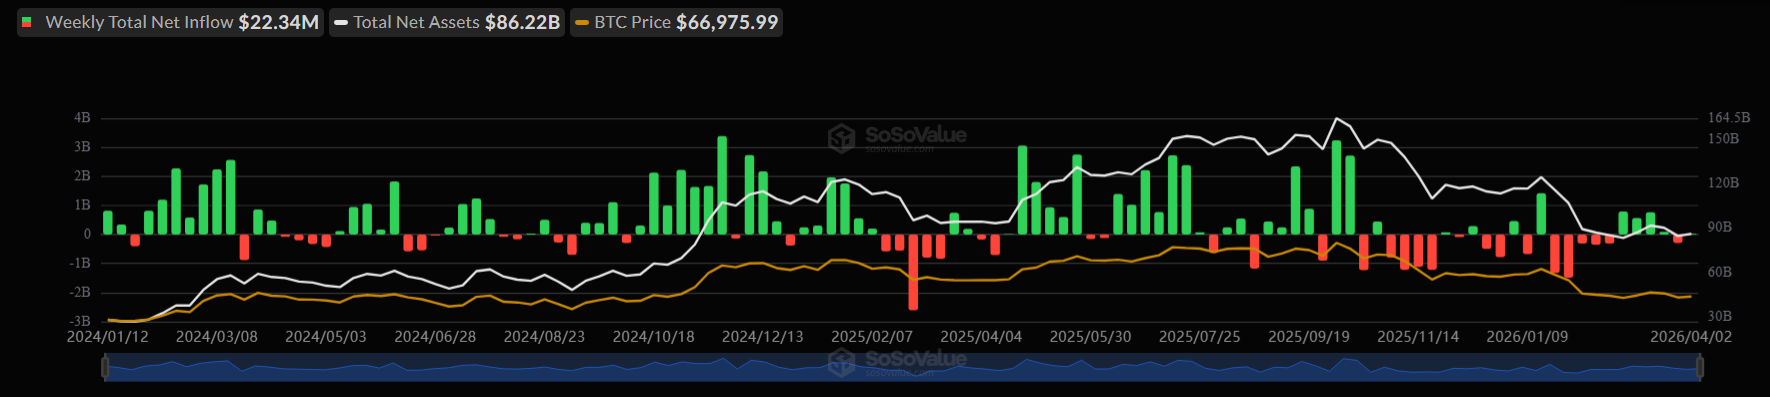Click the blue range navigator strip below the chart
The width and height of the screenshot is (1770, 397).
(x=902, y=368)
